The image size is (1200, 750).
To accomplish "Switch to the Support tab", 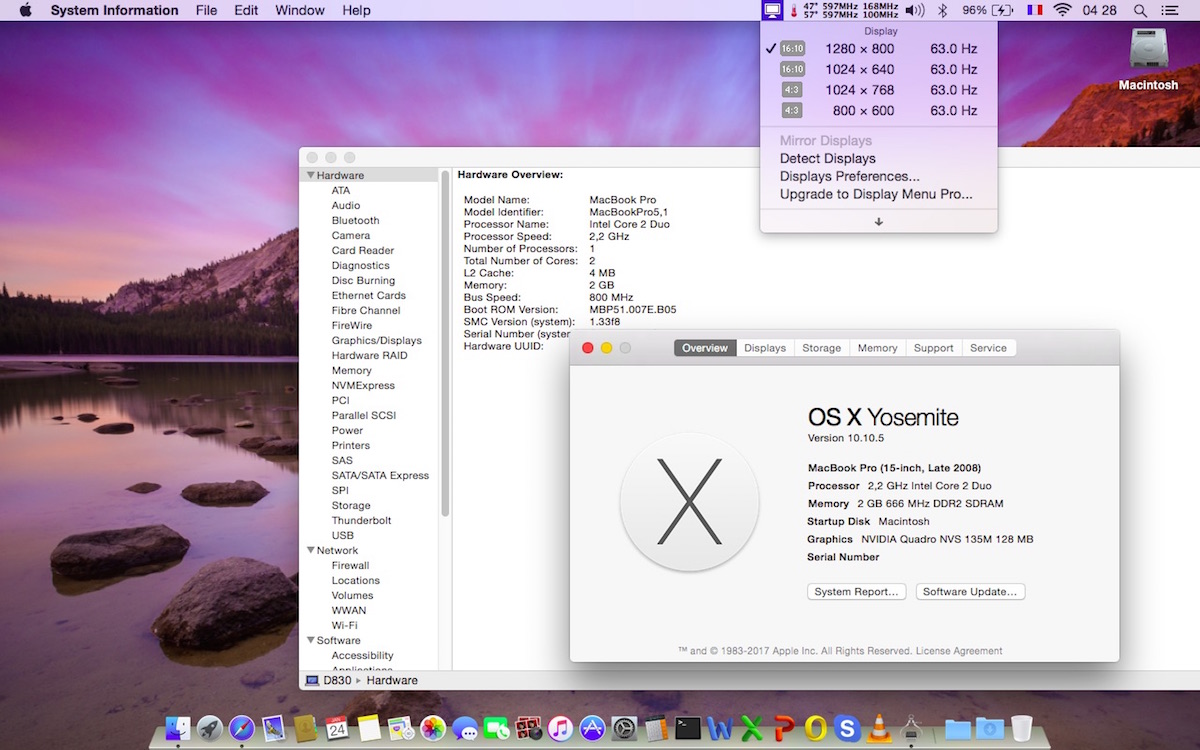I will (x=933, y=348).
